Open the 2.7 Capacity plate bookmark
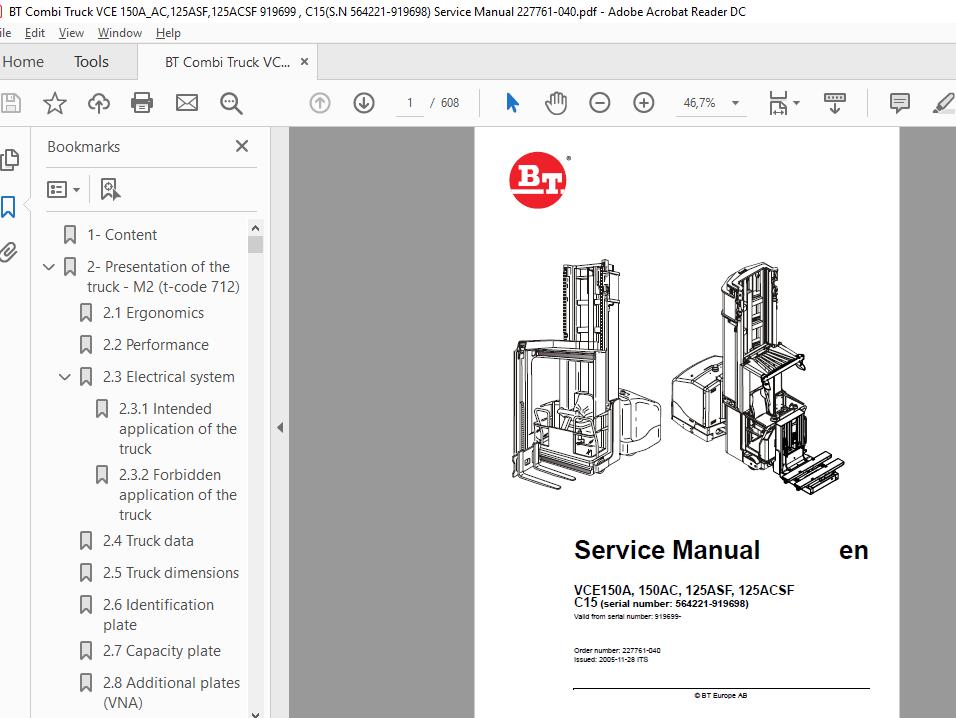The width and height of the screenshot is (956, 718). click(x=162, y=651)
